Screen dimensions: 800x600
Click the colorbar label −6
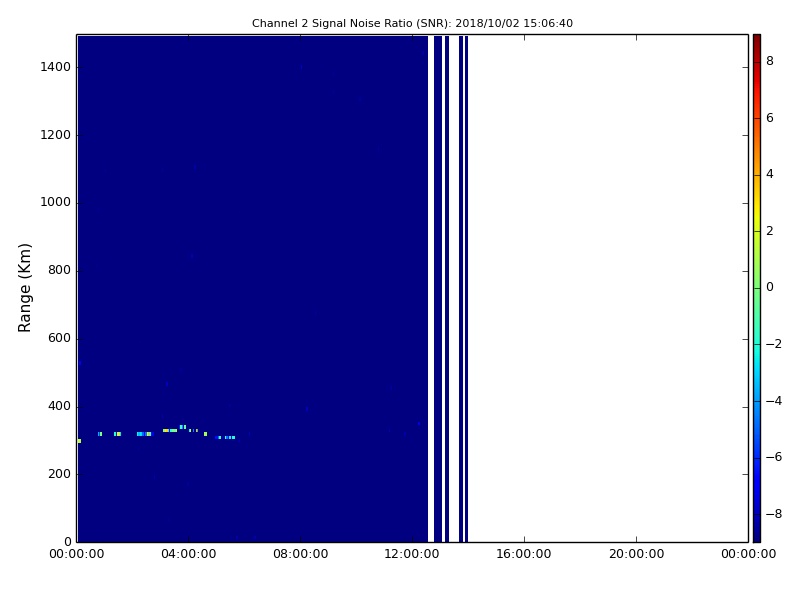pyautogui.click(x=774, y=457)
